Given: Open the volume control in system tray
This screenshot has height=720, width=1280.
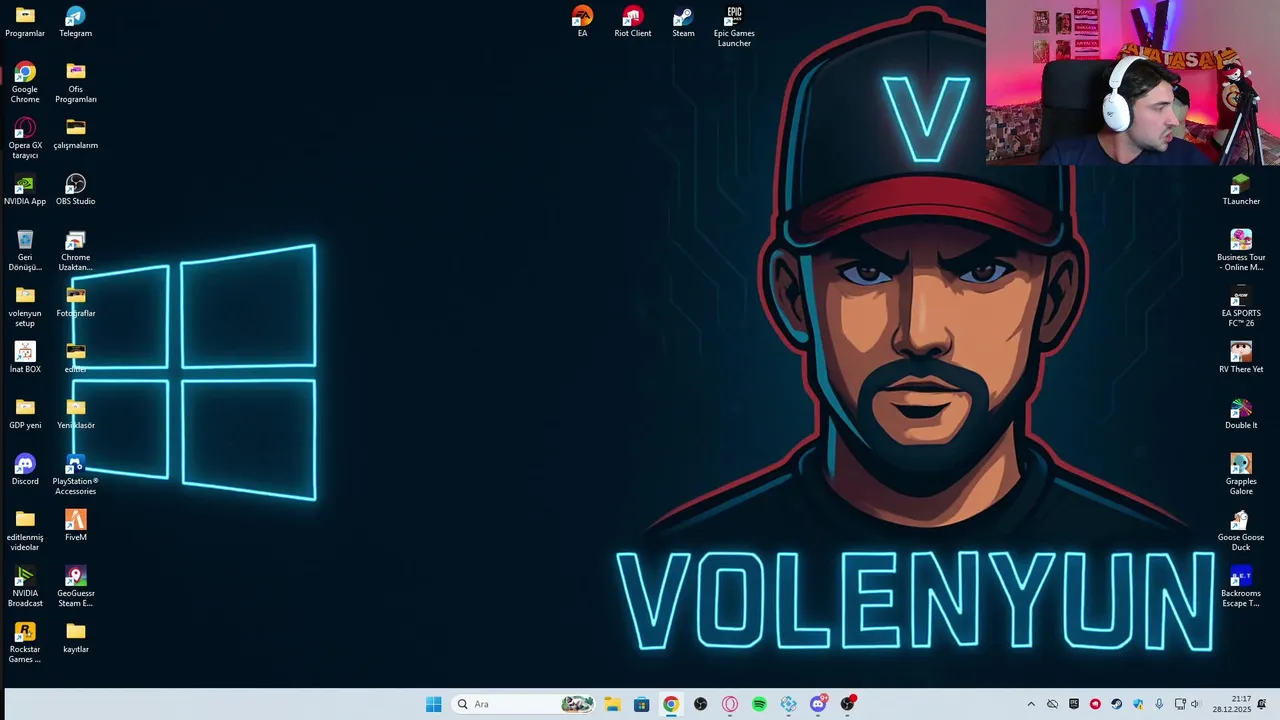Looking at the screenshot, I should coord(1195,704).
